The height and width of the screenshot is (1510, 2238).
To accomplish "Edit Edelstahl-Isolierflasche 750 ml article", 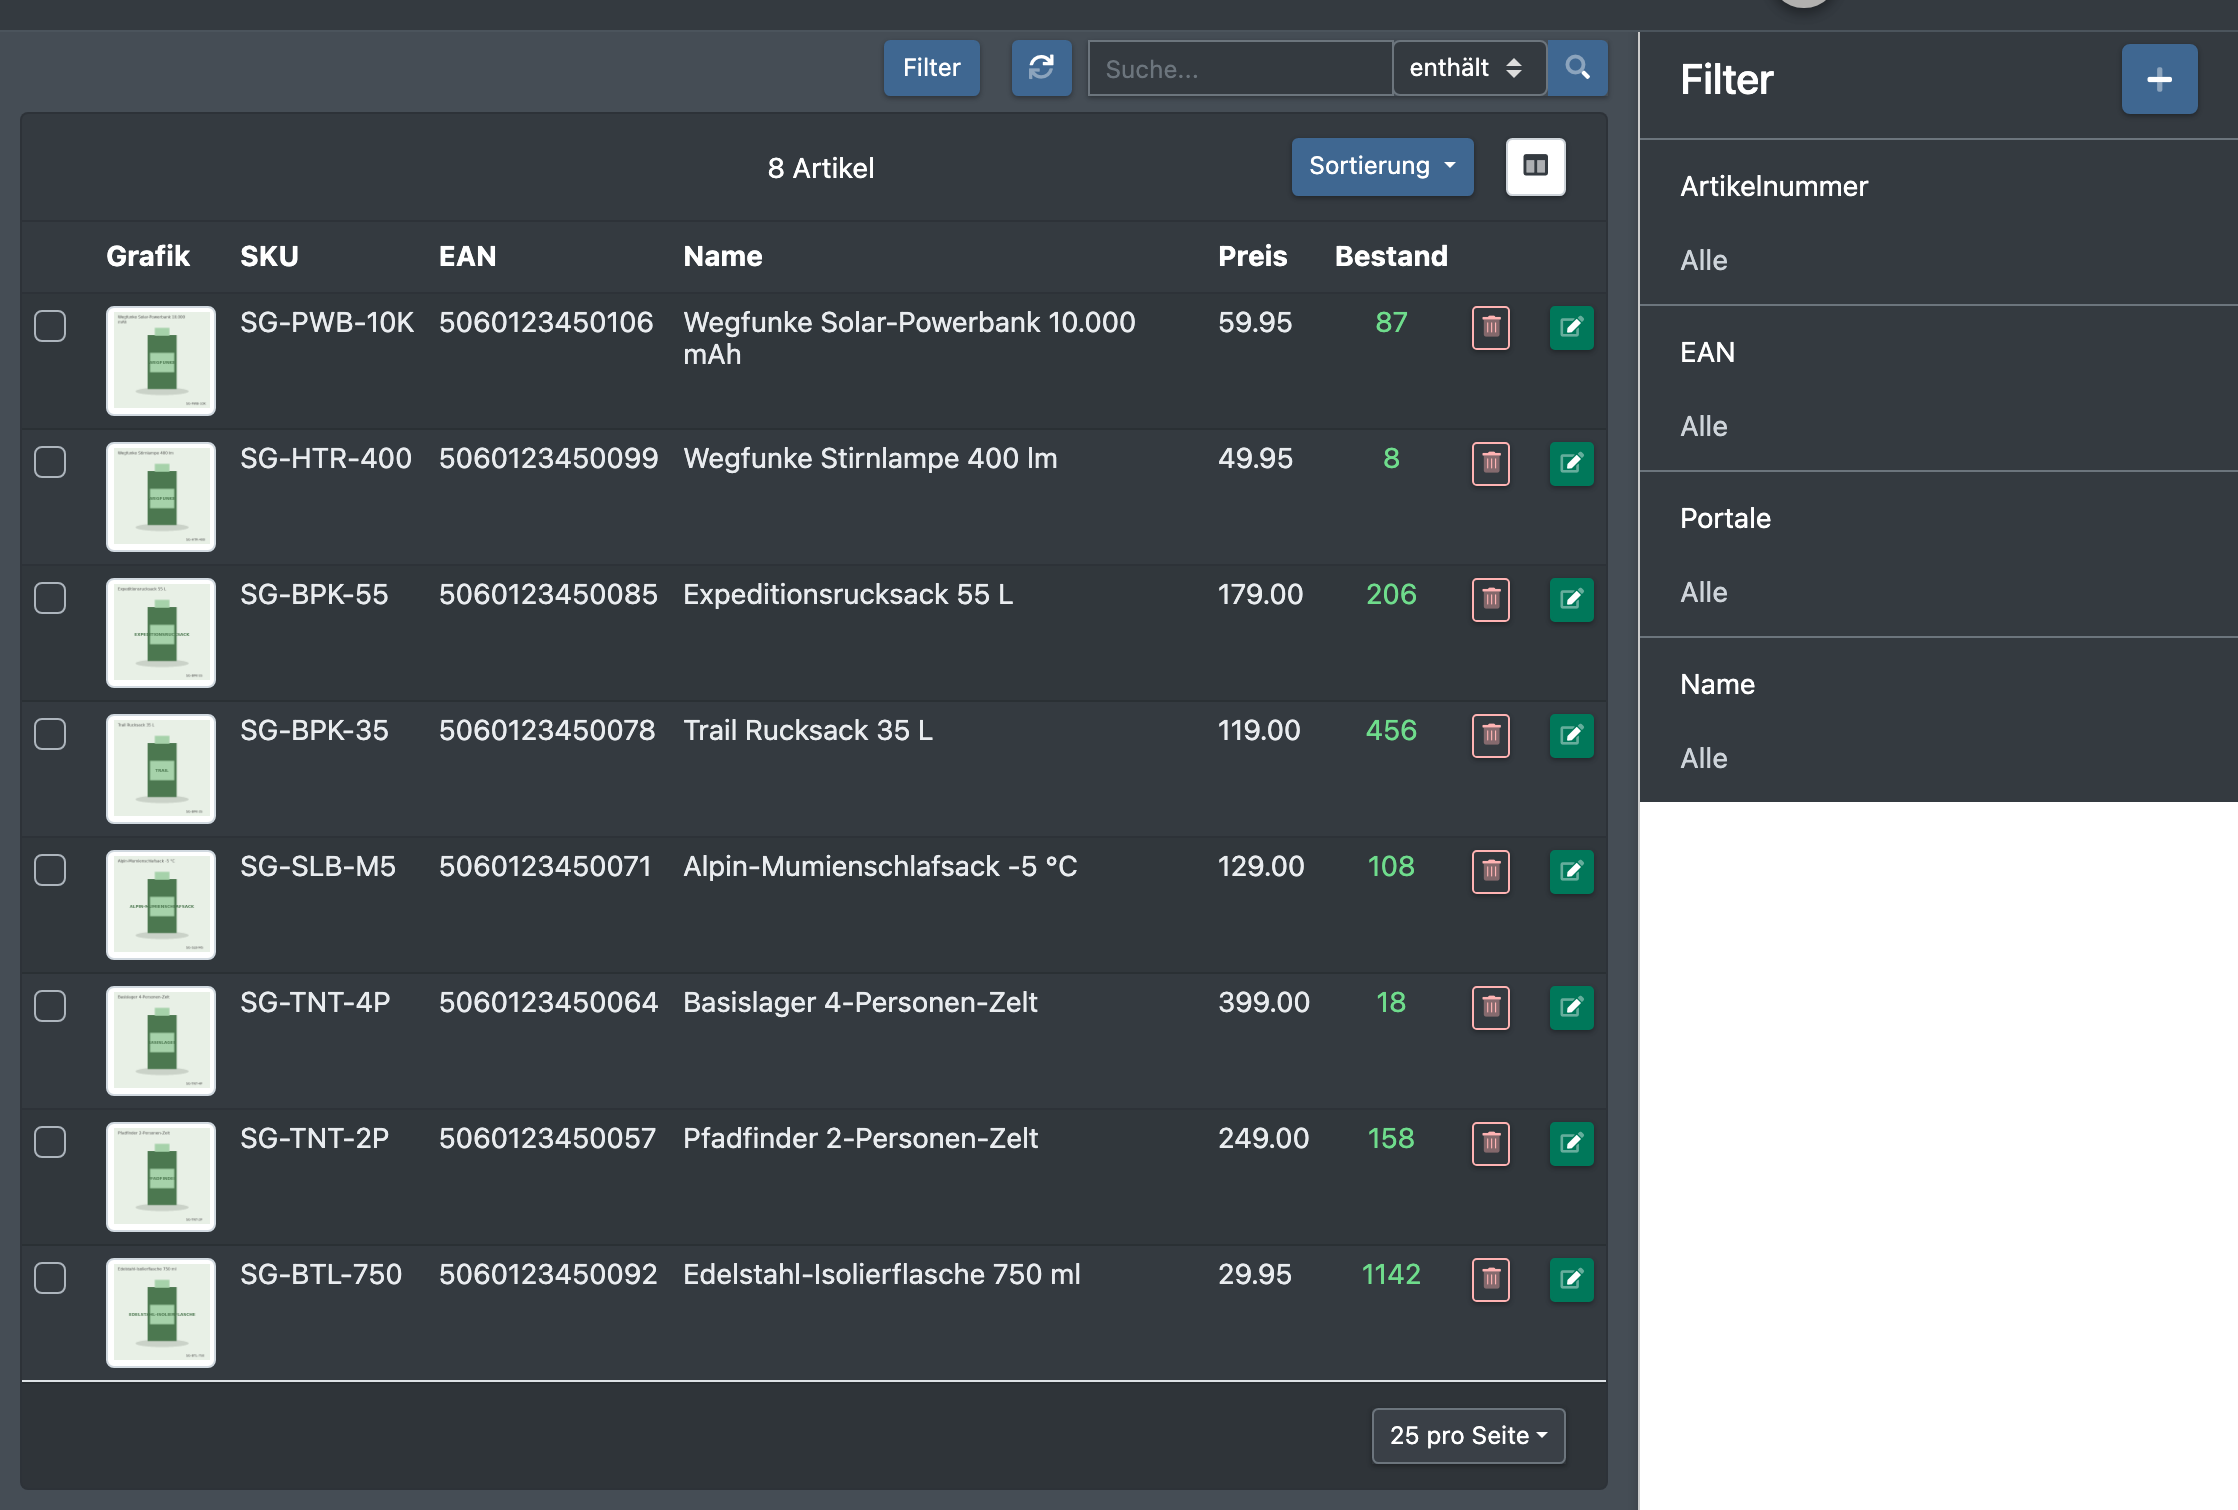I will pos(1571,1279).
